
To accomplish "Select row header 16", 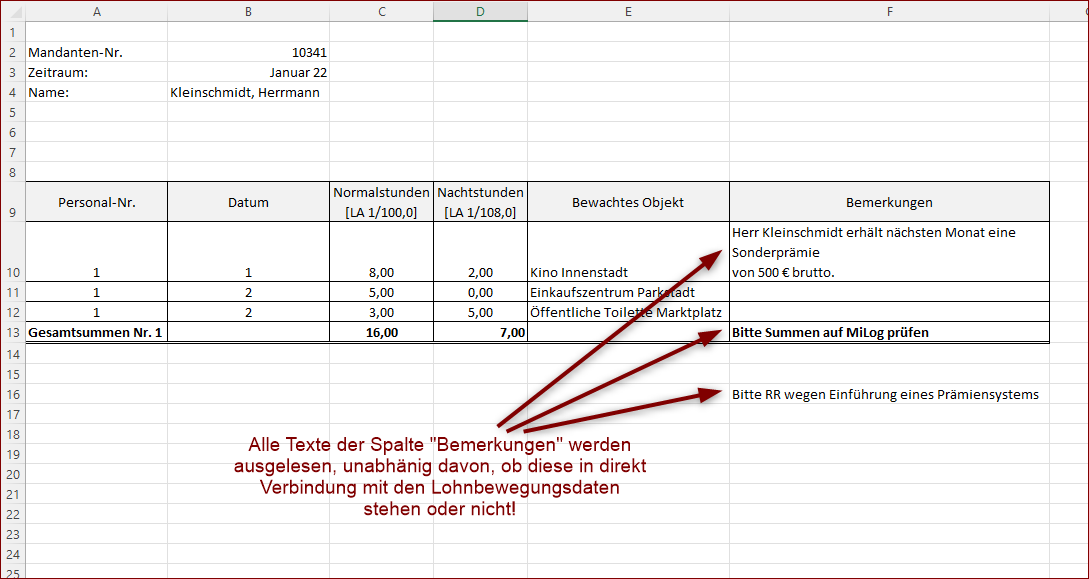I will click(13, 394).
